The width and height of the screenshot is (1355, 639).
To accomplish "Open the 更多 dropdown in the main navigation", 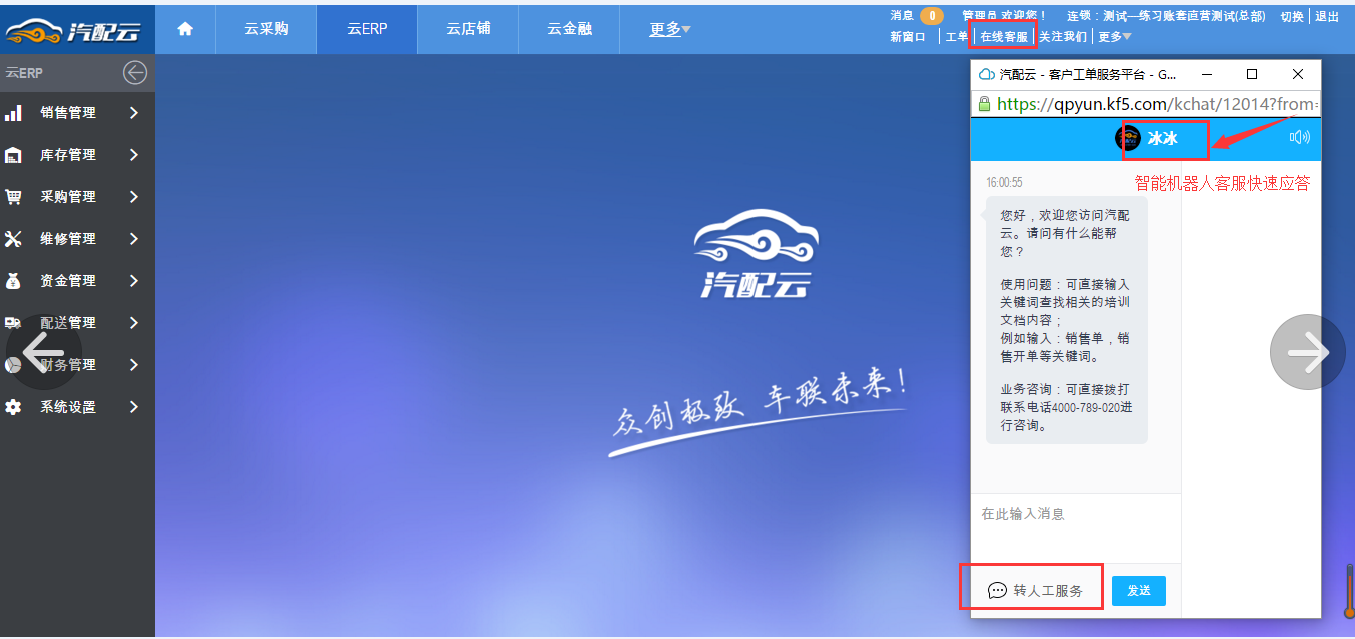I will (x=670, y=29).
